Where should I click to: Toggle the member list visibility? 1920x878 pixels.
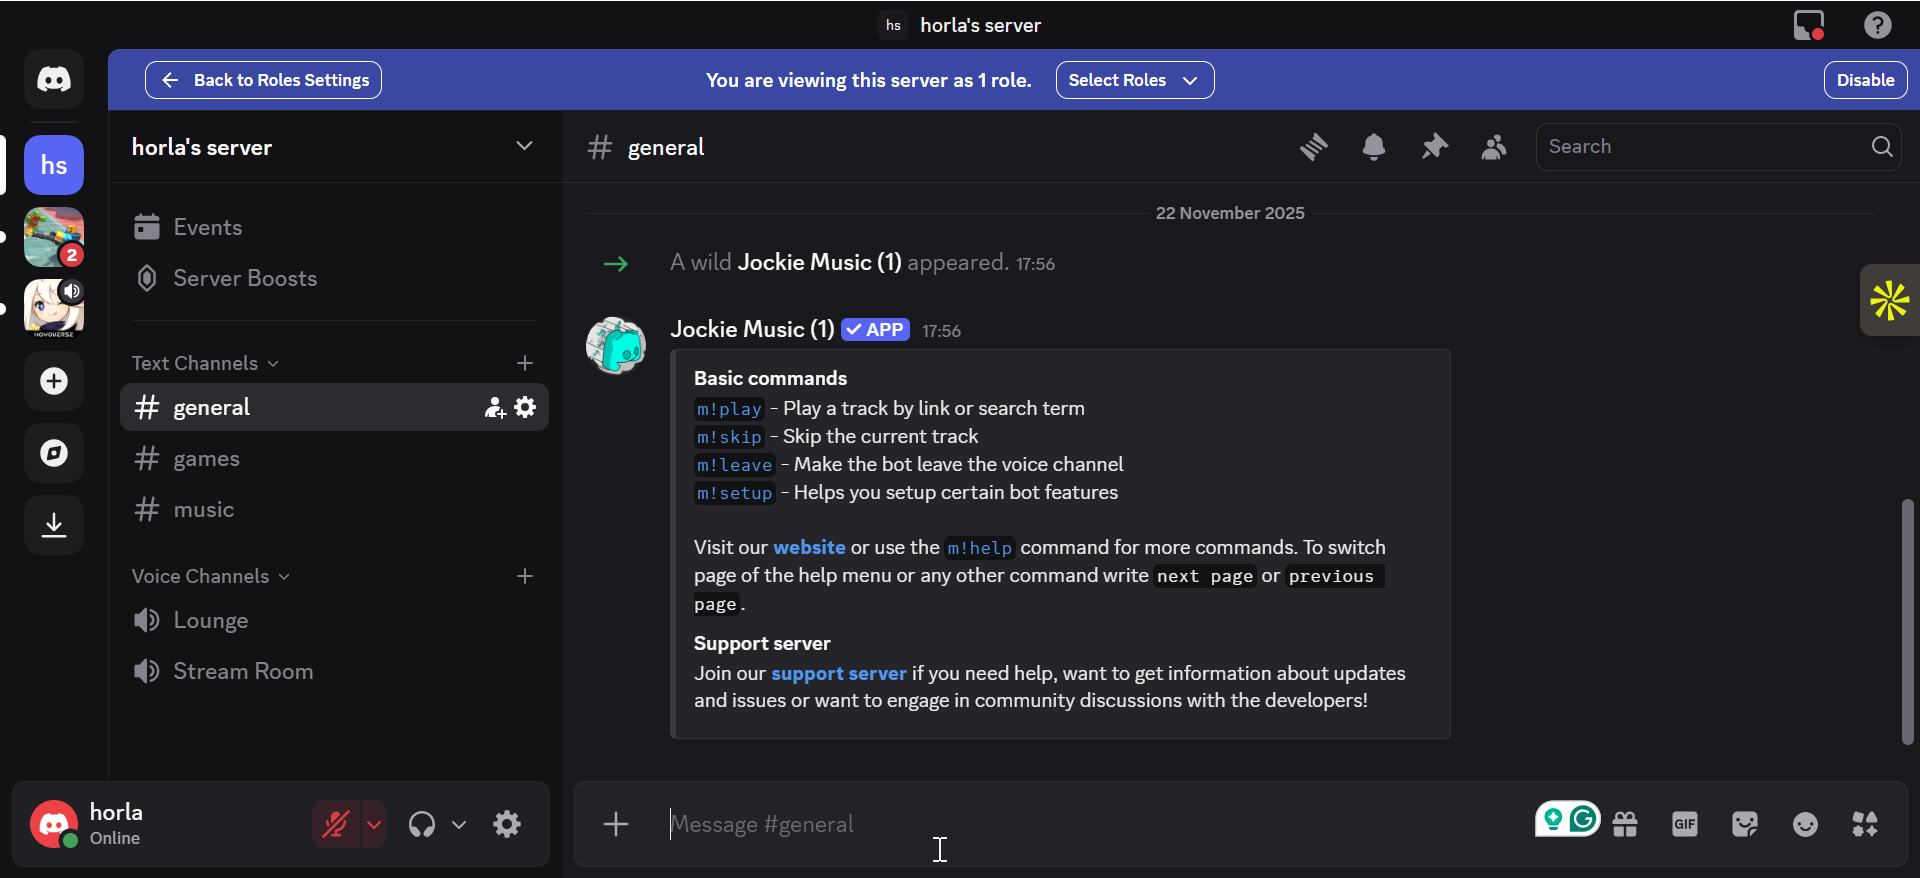coord(1494,147)
